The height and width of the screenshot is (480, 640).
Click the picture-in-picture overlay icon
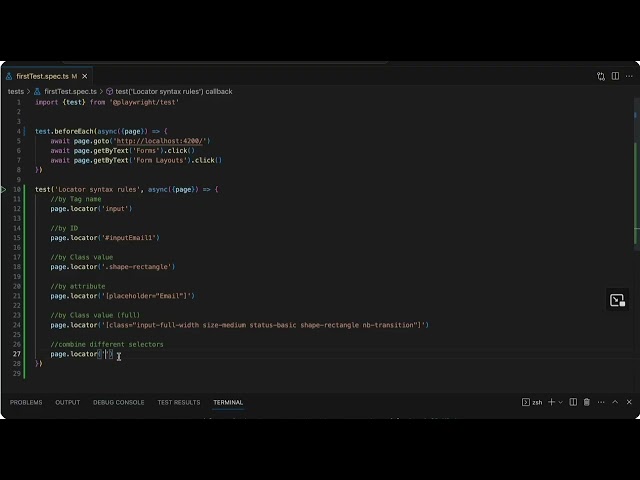(617, 300)
